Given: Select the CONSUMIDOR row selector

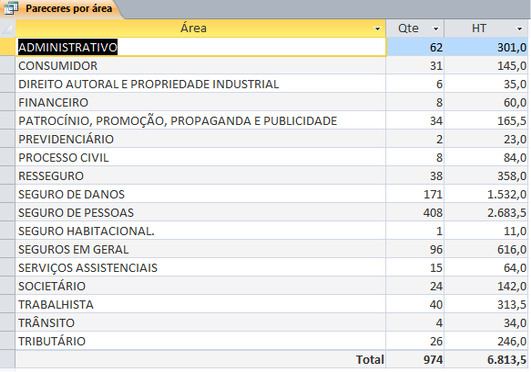Looking at the screenshot, I should coord(7,66).
